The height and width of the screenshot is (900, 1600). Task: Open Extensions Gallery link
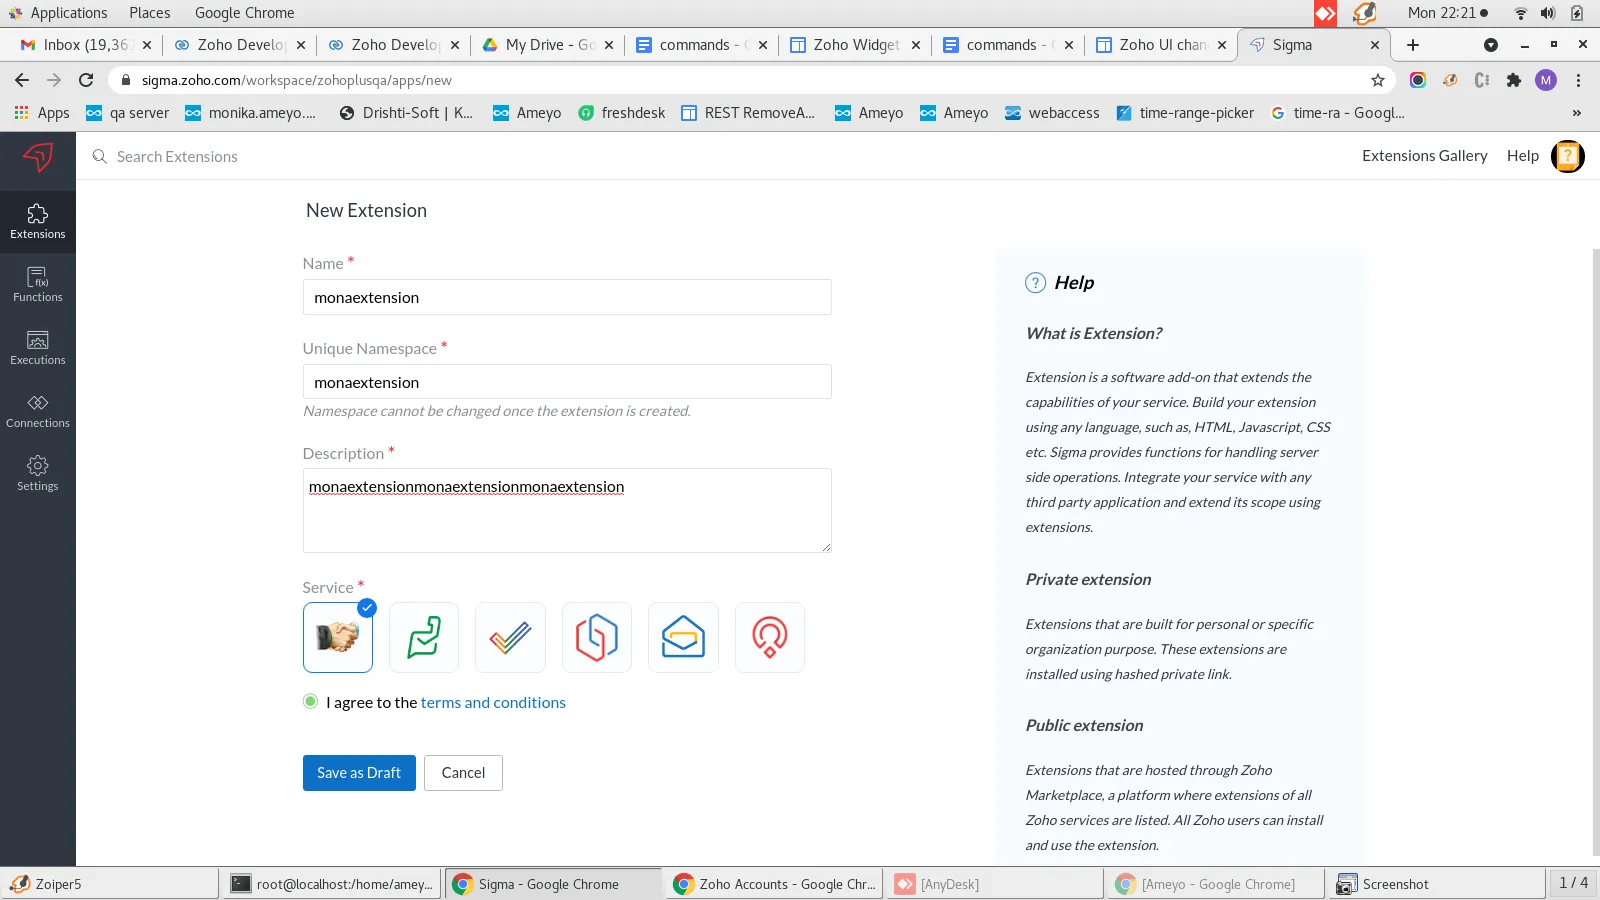click(1424, 156)
